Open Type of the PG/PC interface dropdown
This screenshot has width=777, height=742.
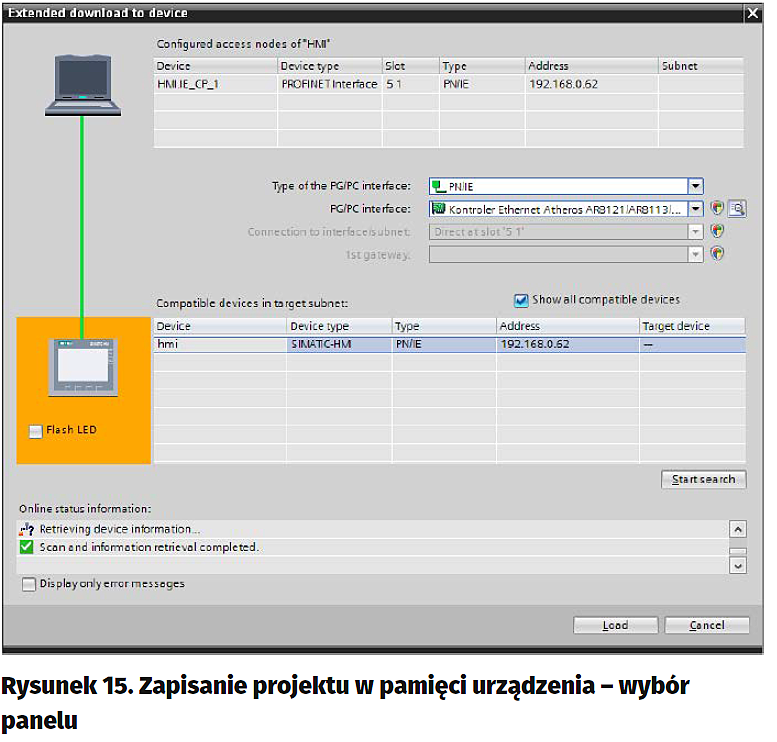pos(695,187)
